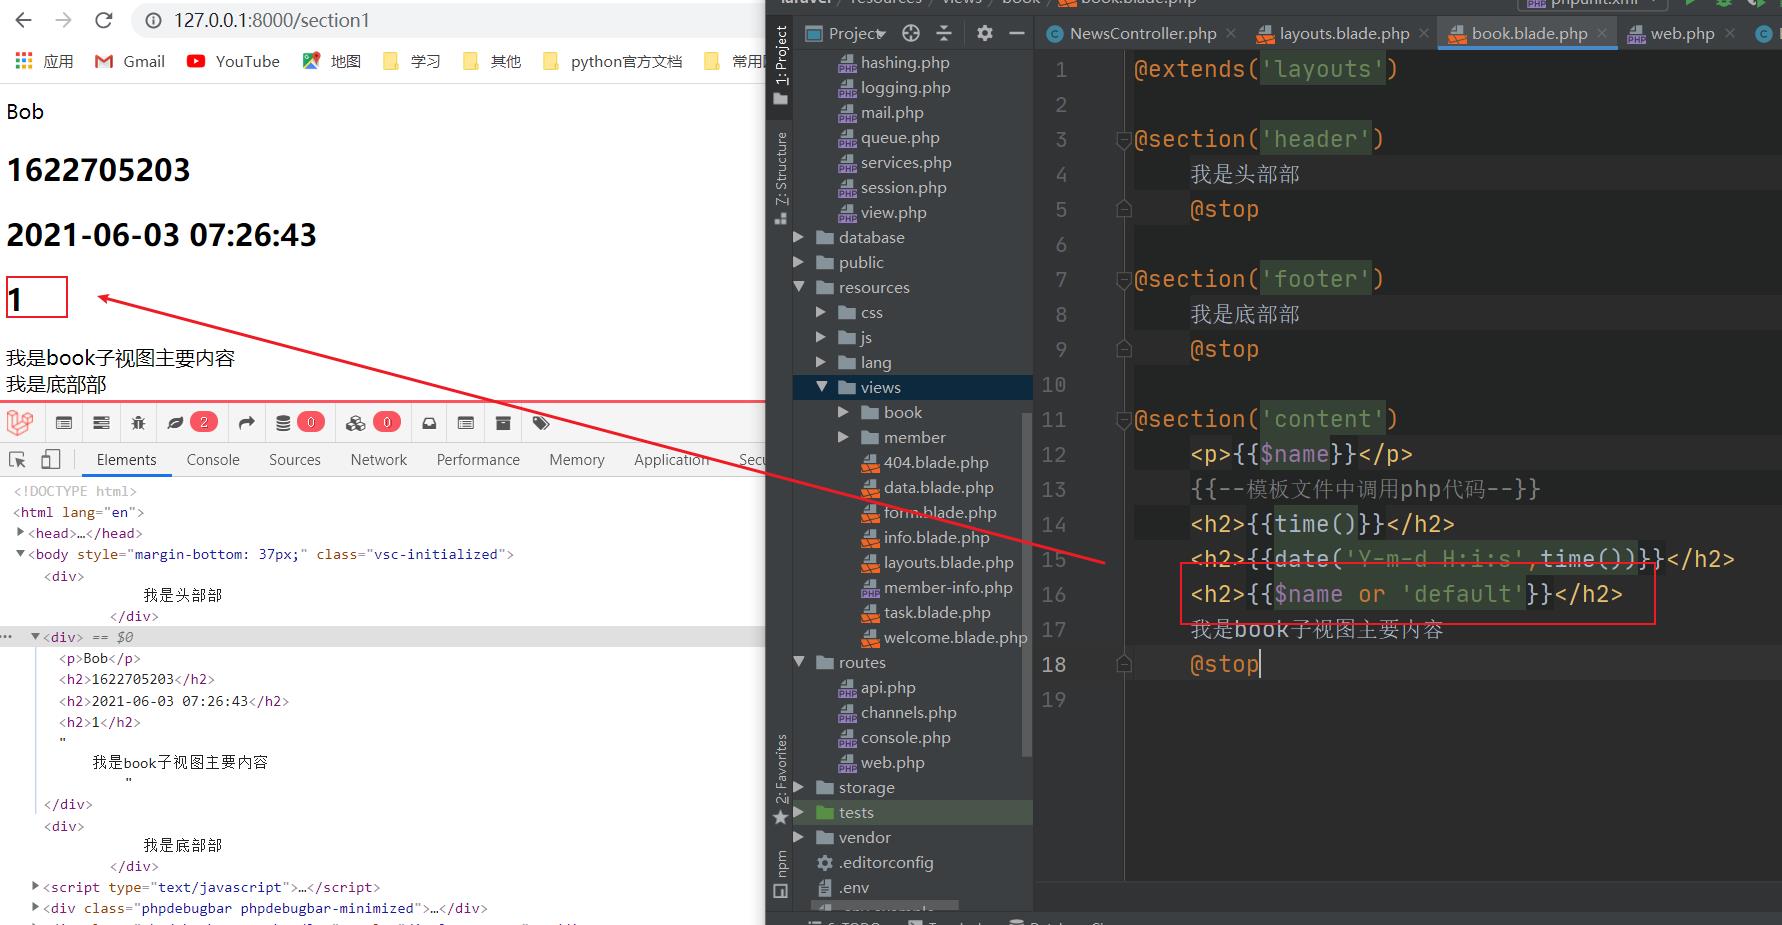Expand public folder in project tree

tap(798, 262)
